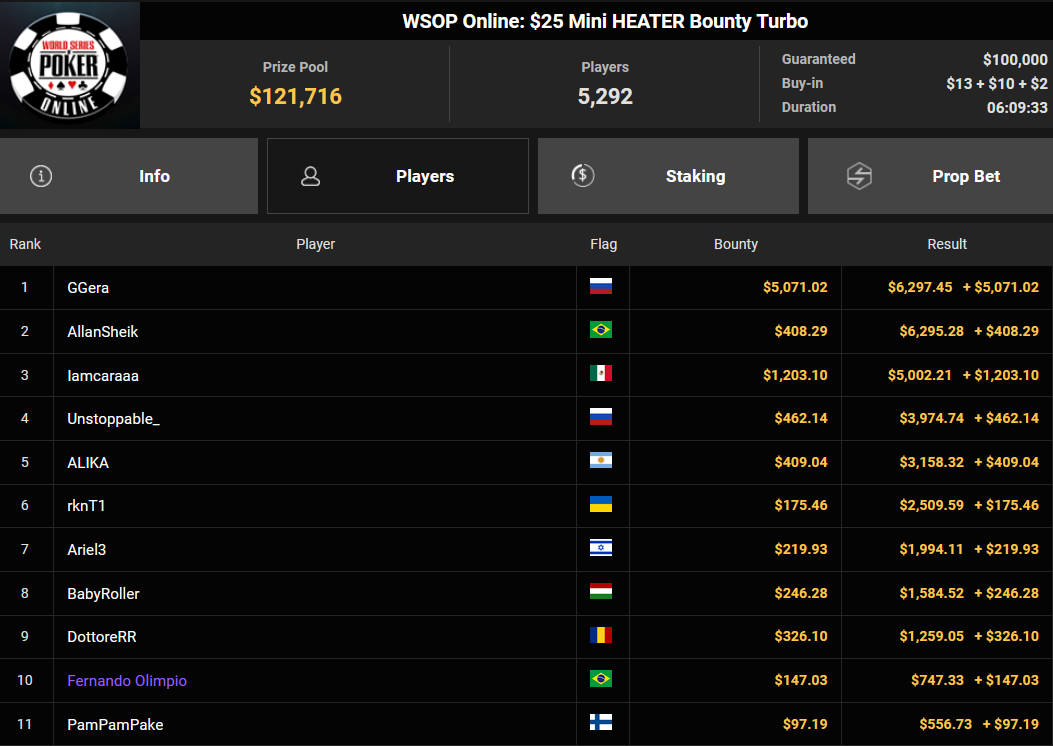1053x746 pixels.
Task: Select player name Unstoppable_
Action: (113, 419)
